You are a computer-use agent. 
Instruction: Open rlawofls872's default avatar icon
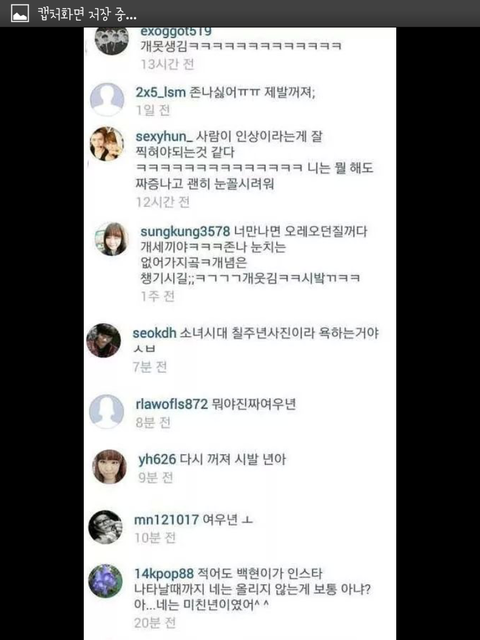click(x=107, y=411)
